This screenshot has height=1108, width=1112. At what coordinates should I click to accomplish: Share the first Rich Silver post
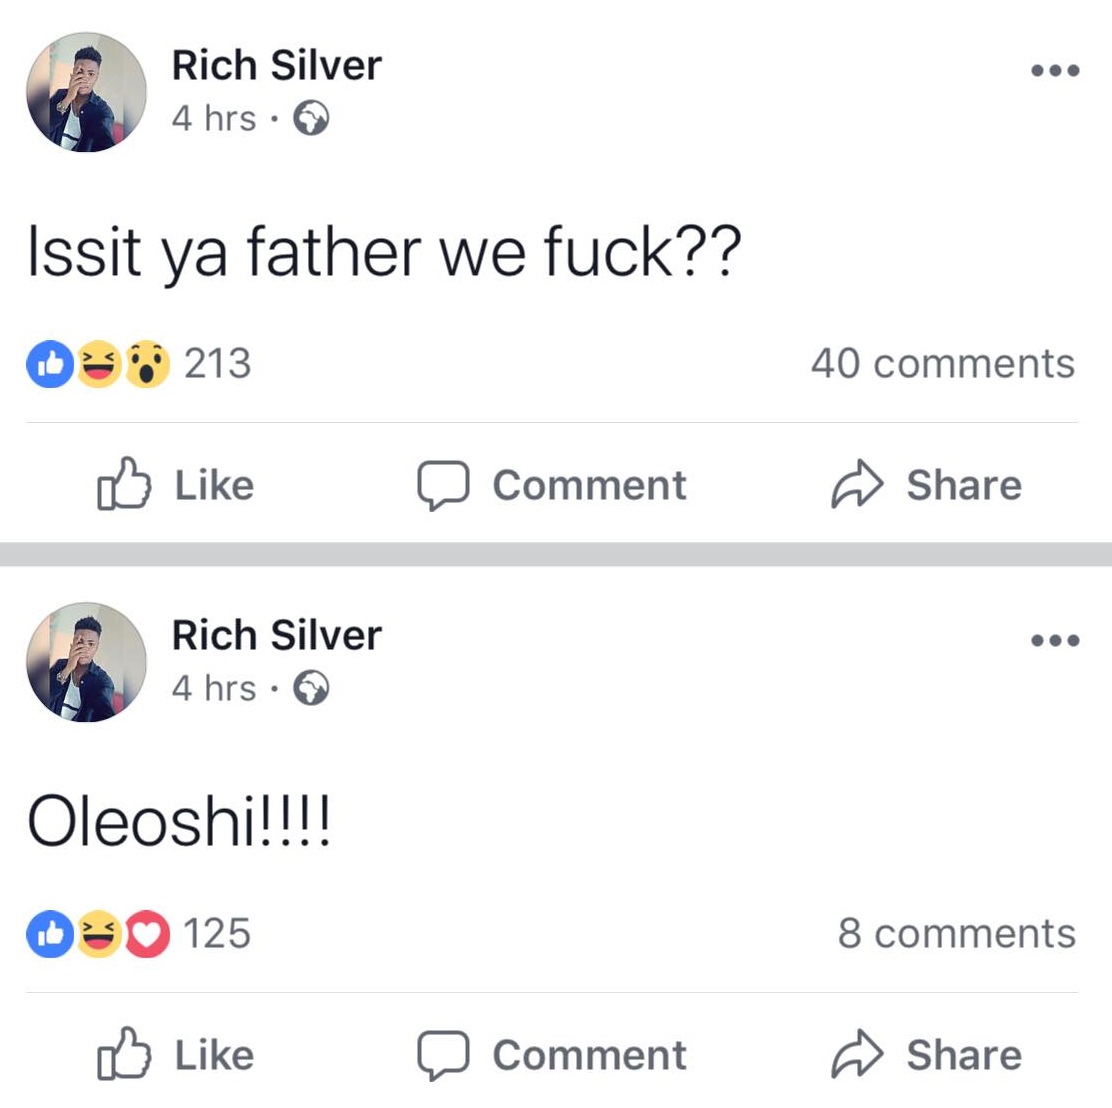click(x=927, y=485)
